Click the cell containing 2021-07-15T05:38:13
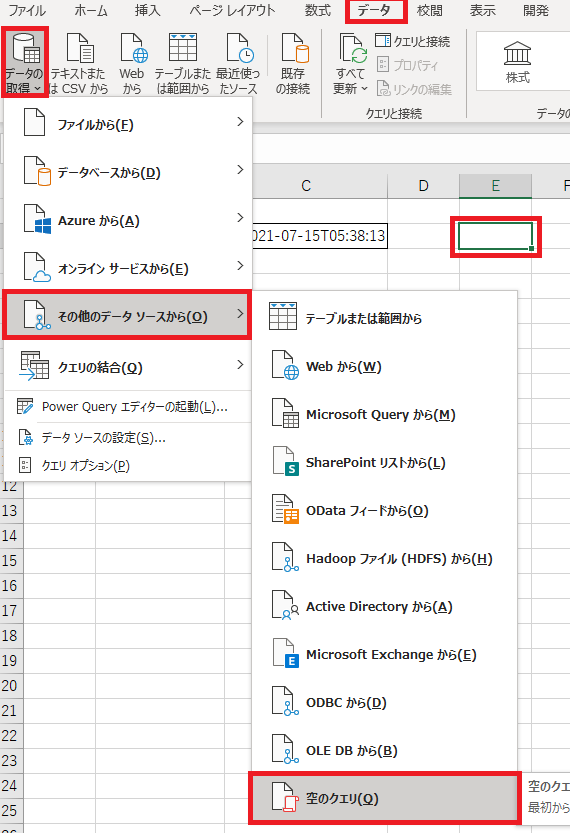The image size is (570, 833). 319,236
